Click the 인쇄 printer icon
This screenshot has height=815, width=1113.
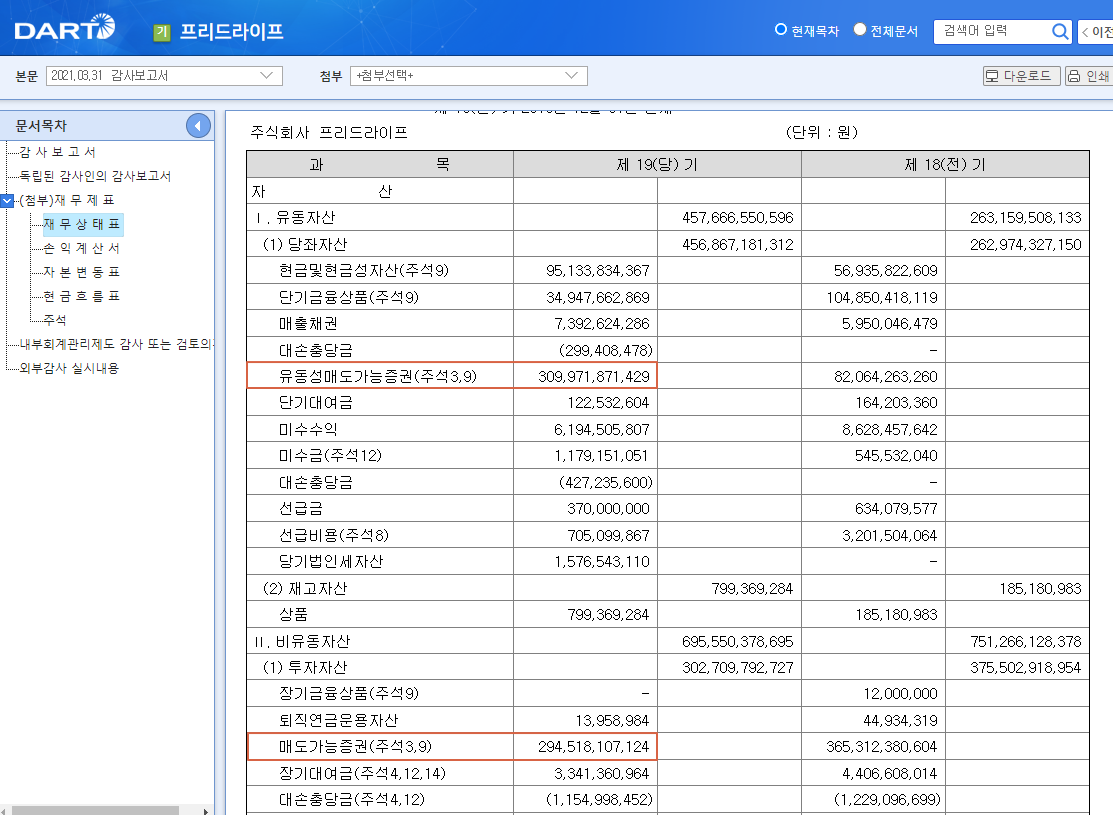1076,76
